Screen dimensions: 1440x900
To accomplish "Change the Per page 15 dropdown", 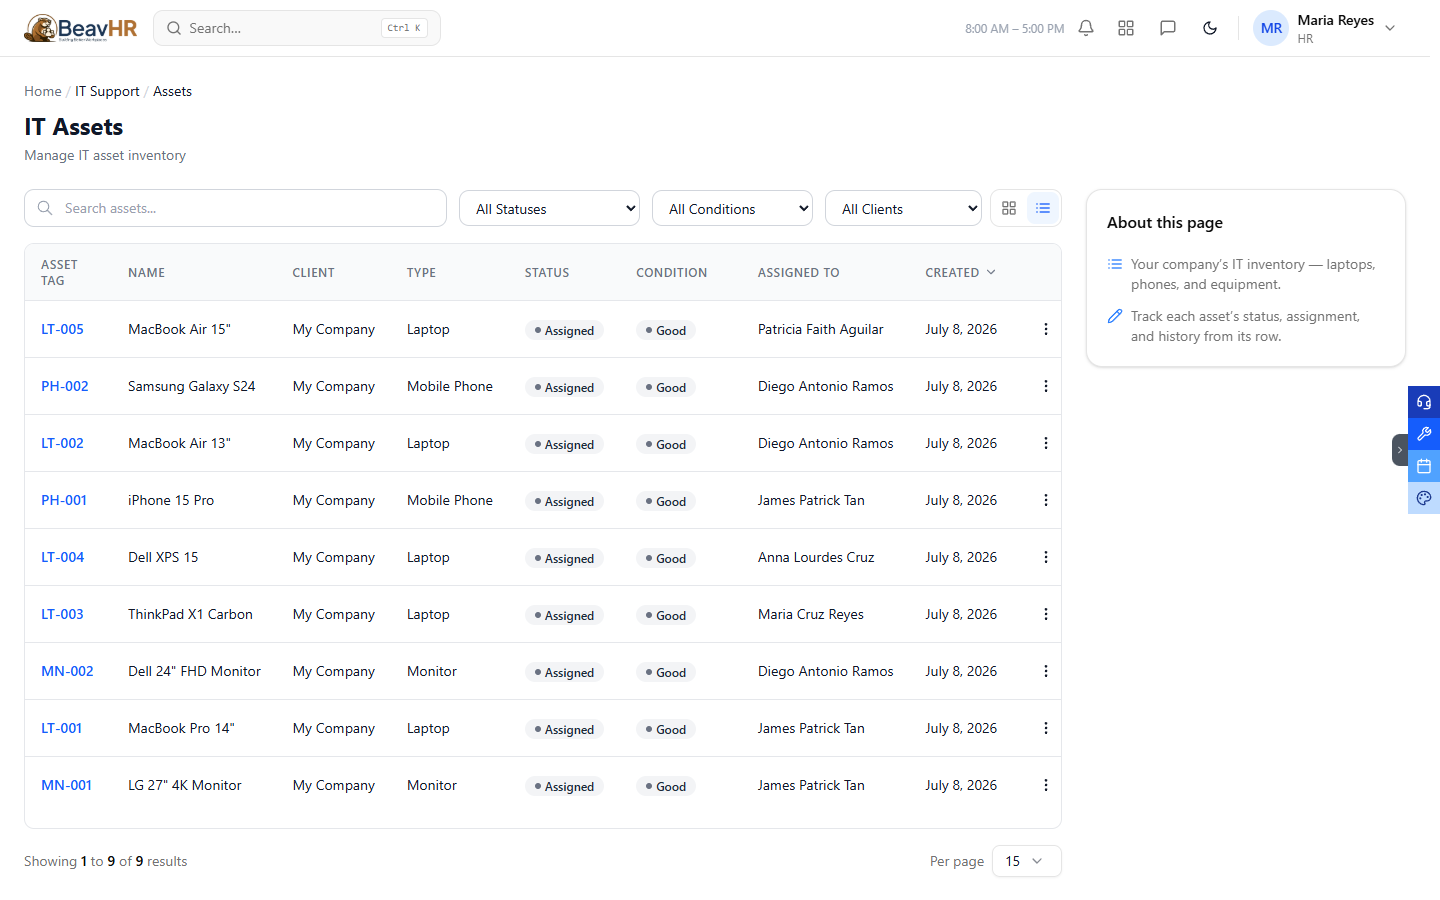I will [x=1026, y=861].
